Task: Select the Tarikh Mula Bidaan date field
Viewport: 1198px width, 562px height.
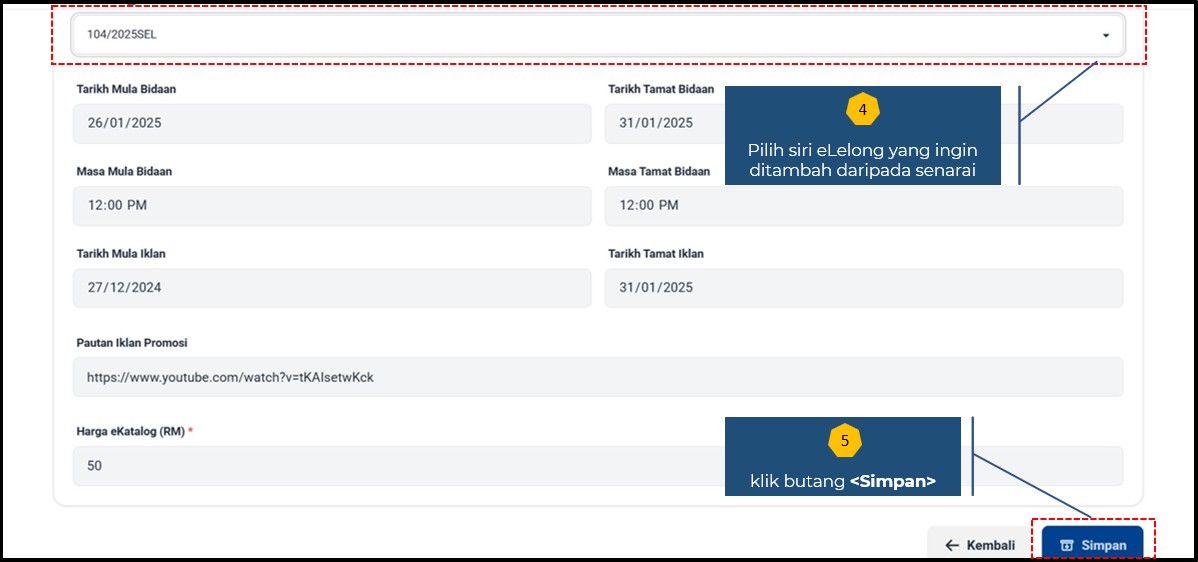Action: (332, 124)
